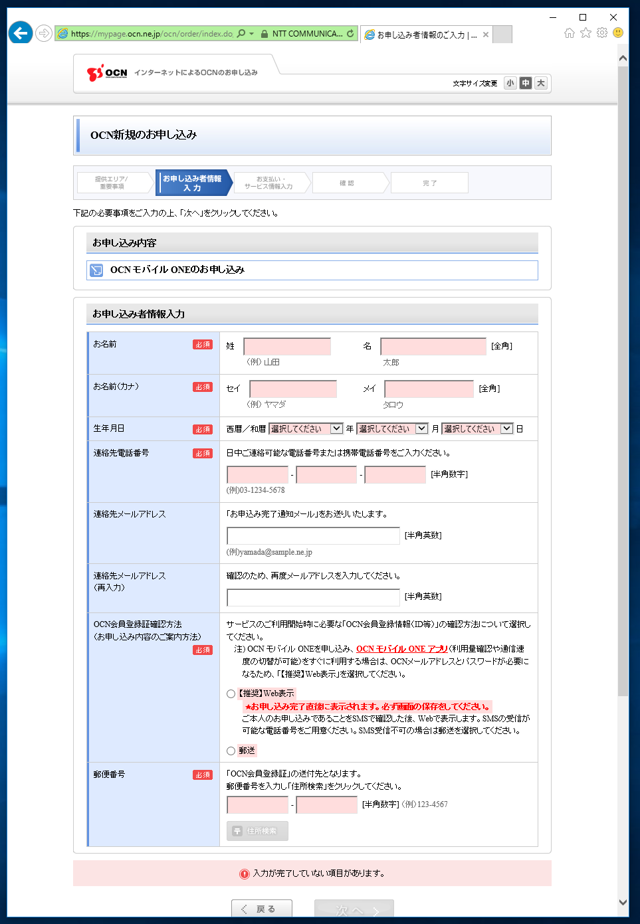640x924 pixels.
Task: Click the red error exclamation icon
Action: tap(244, 874)
